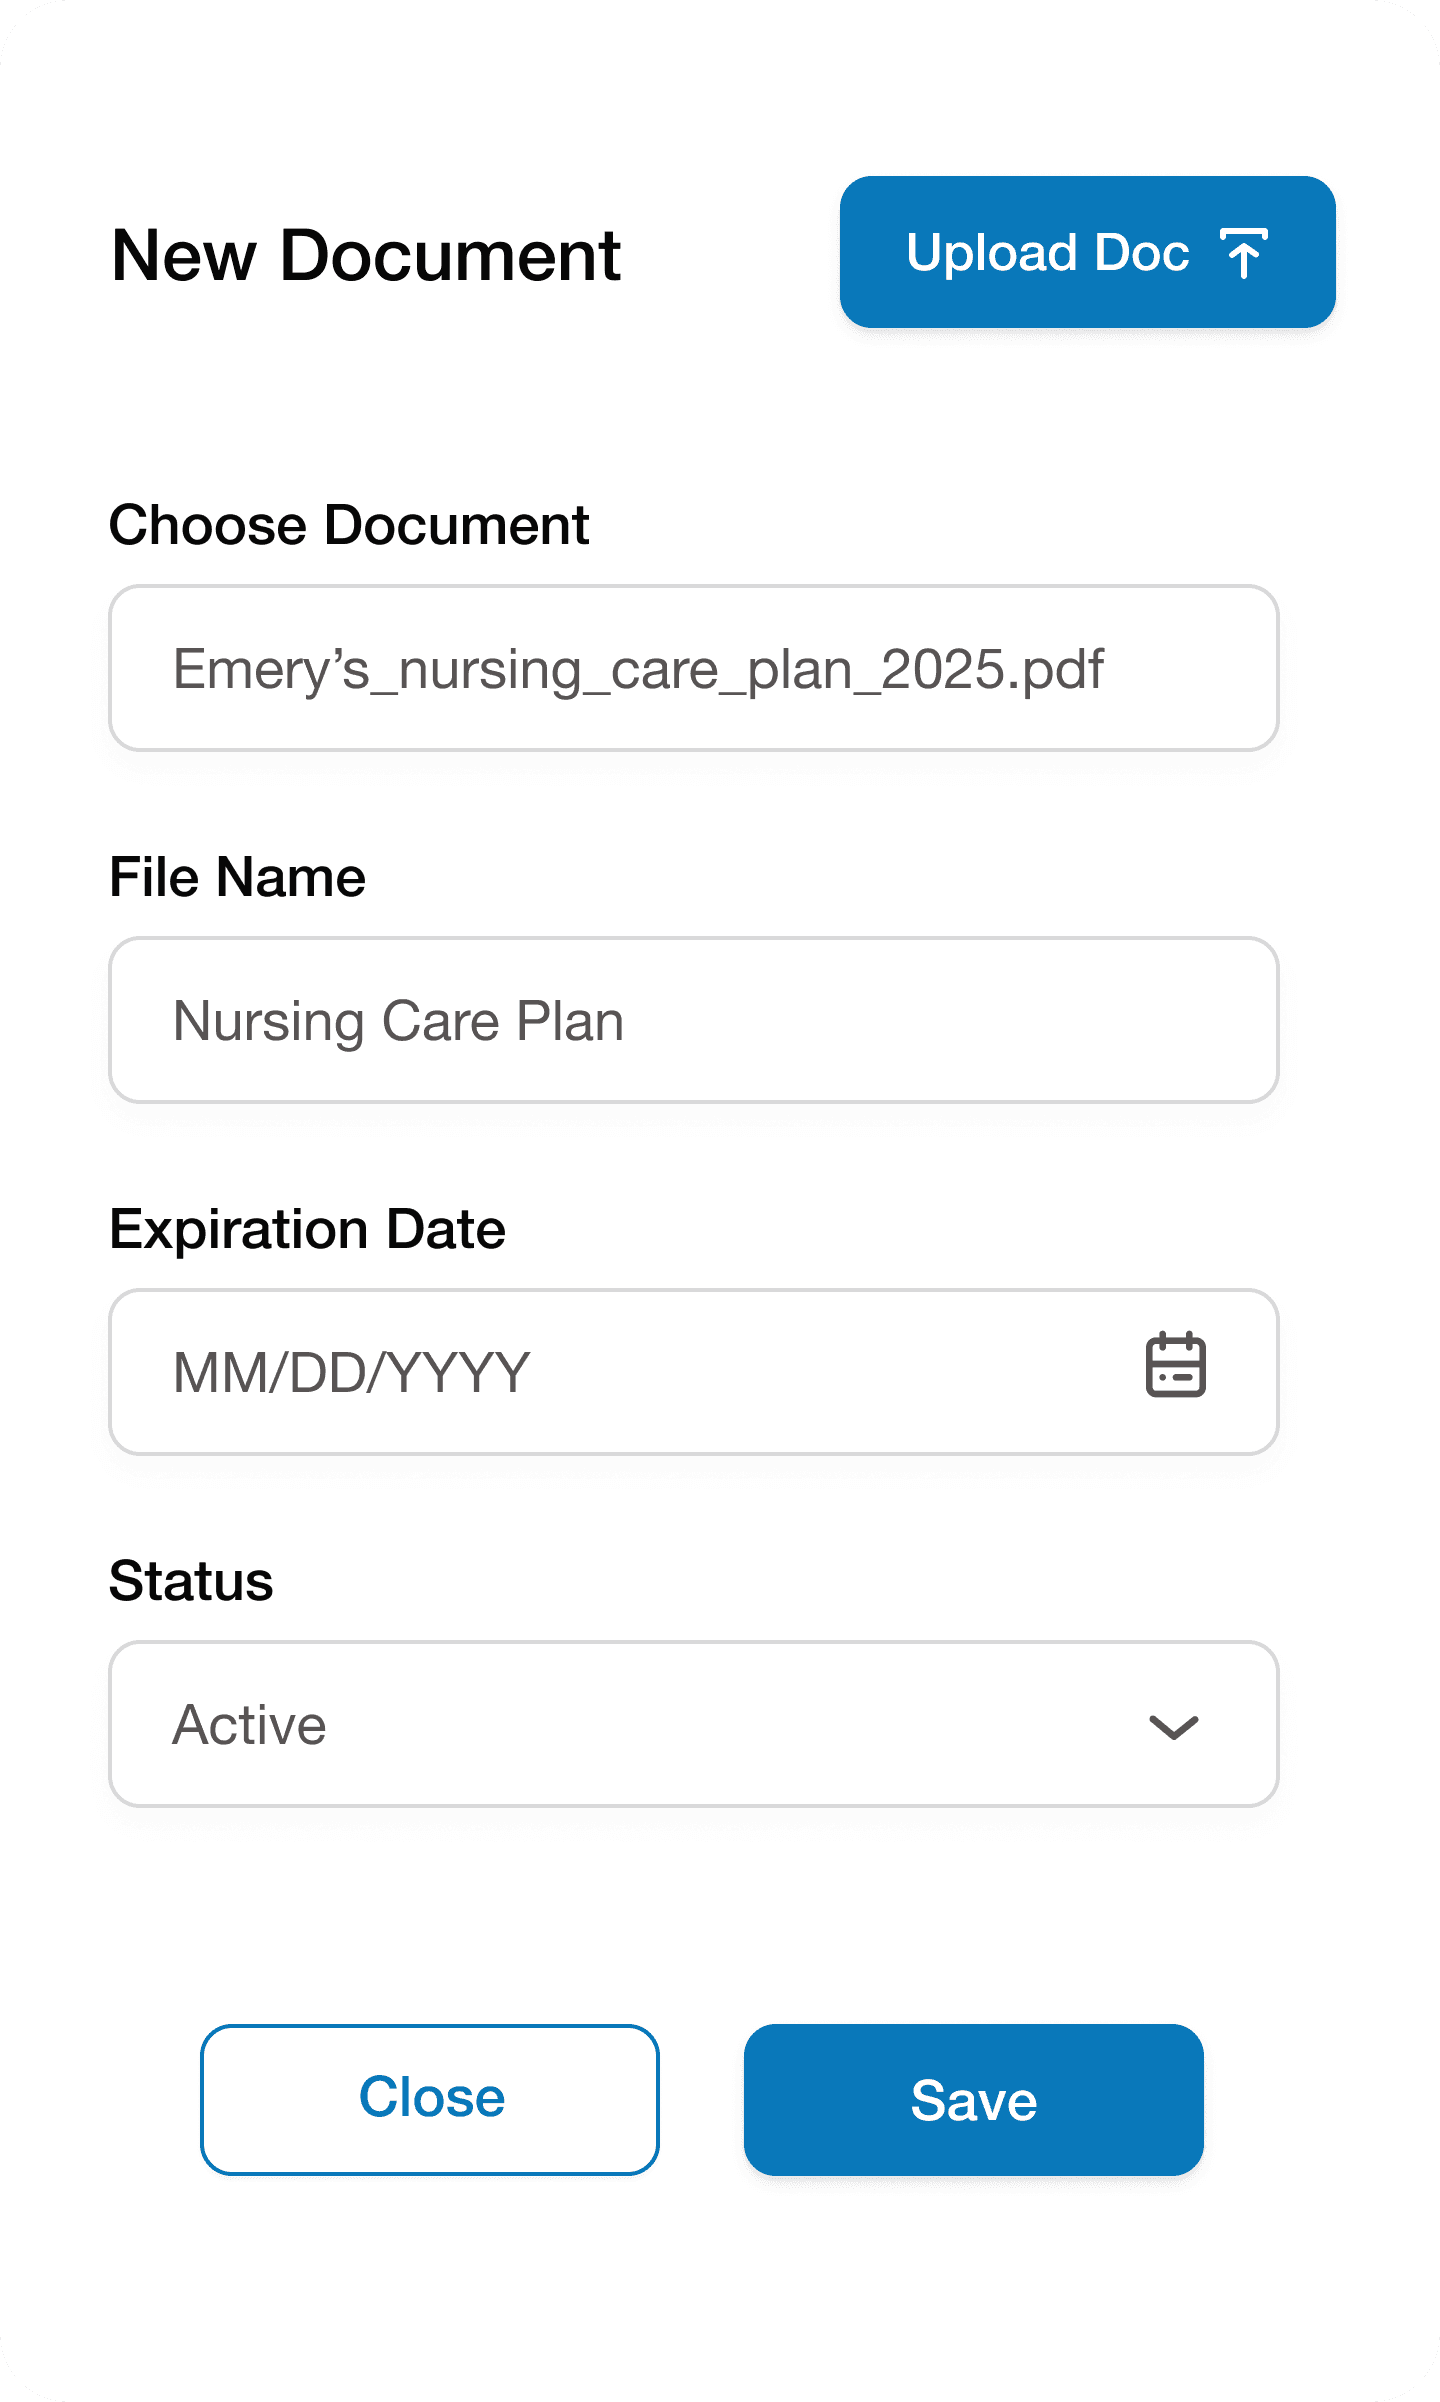Click the Nursing Care Plan placeholder text
The image size is (1440, 2402).
[x=399, y=1020]
